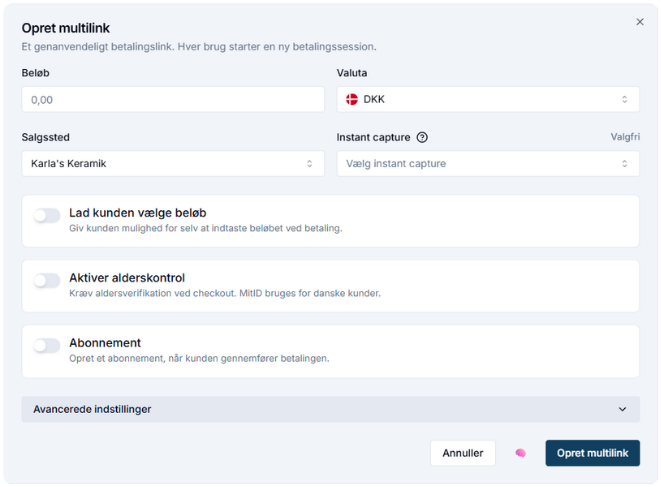The width and height of the screenshot is (661, 487).
Task: Click the Salgssted field label
Action: tap(46, 137)
